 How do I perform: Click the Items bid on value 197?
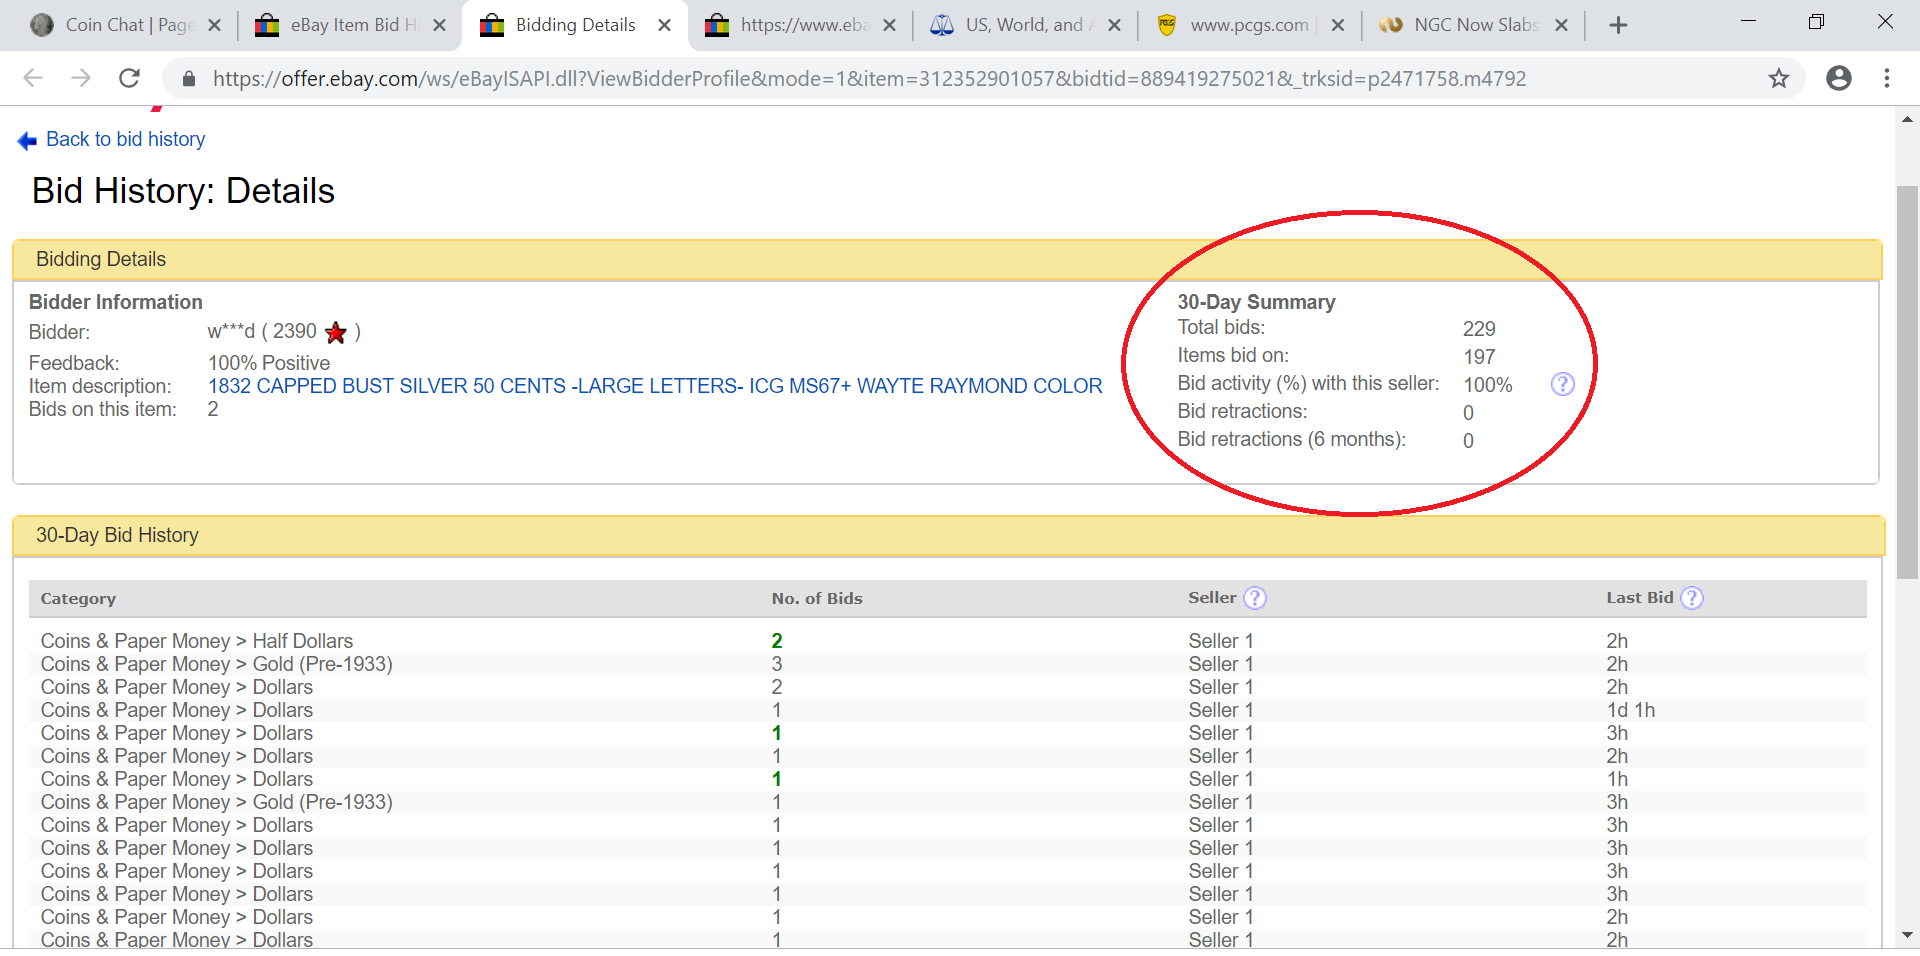[1479, 357]
